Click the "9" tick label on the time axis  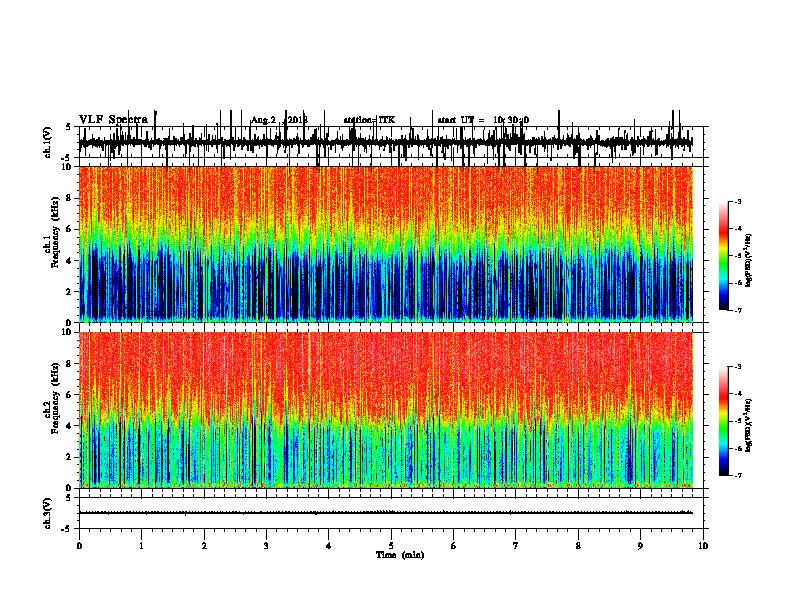pyautogui.click(x=640, y=546)
